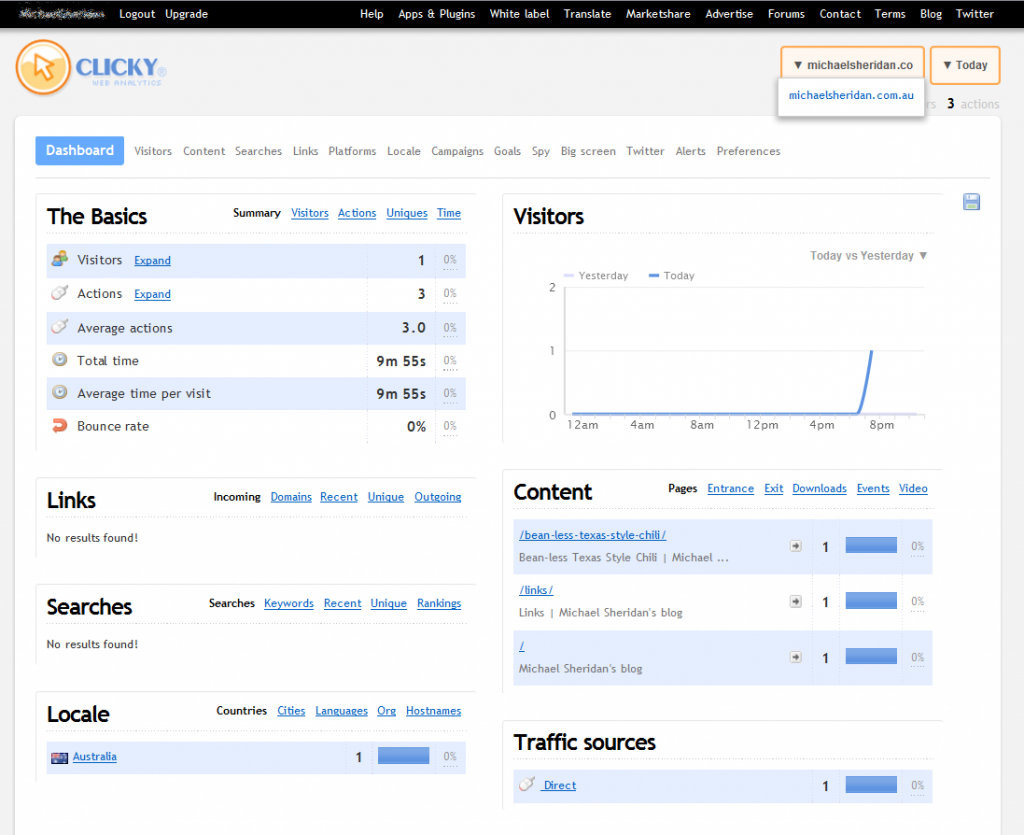
Task: Click the red Bounce rate arrow icon
Action: tap(59, 426)
